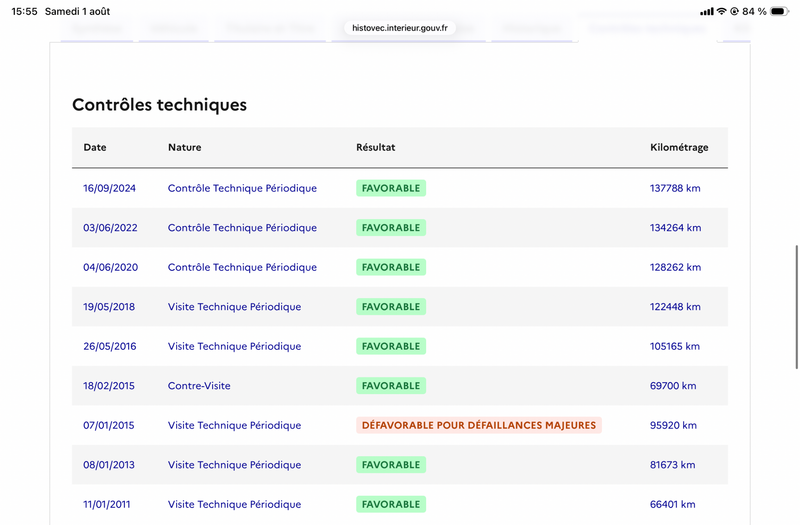
Task: Click the 134264 km mileage value
Action: (676, 228)
